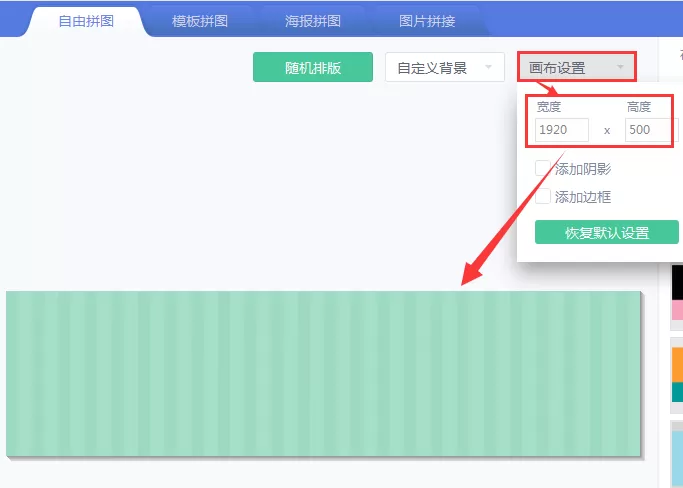Screen dimensions: 683x488
Task: Select the 图片拼接 tab
Action: pyautogui.click(x=427, y=21)
